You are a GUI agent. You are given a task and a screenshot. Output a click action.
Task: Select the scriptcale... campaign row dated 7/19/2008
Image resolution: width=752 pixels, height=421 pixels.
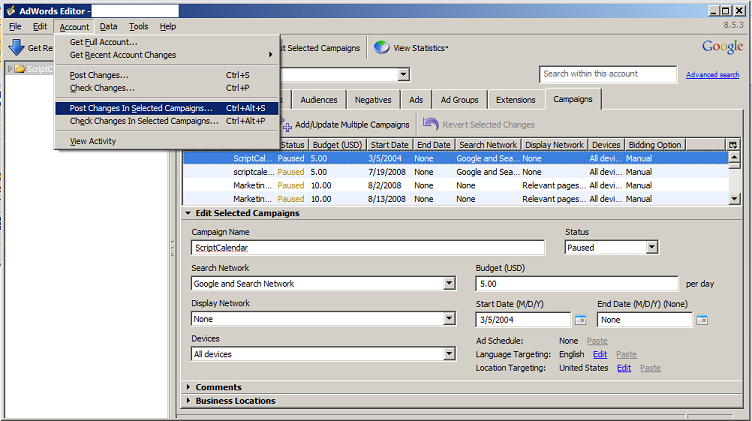pos(456,172)
